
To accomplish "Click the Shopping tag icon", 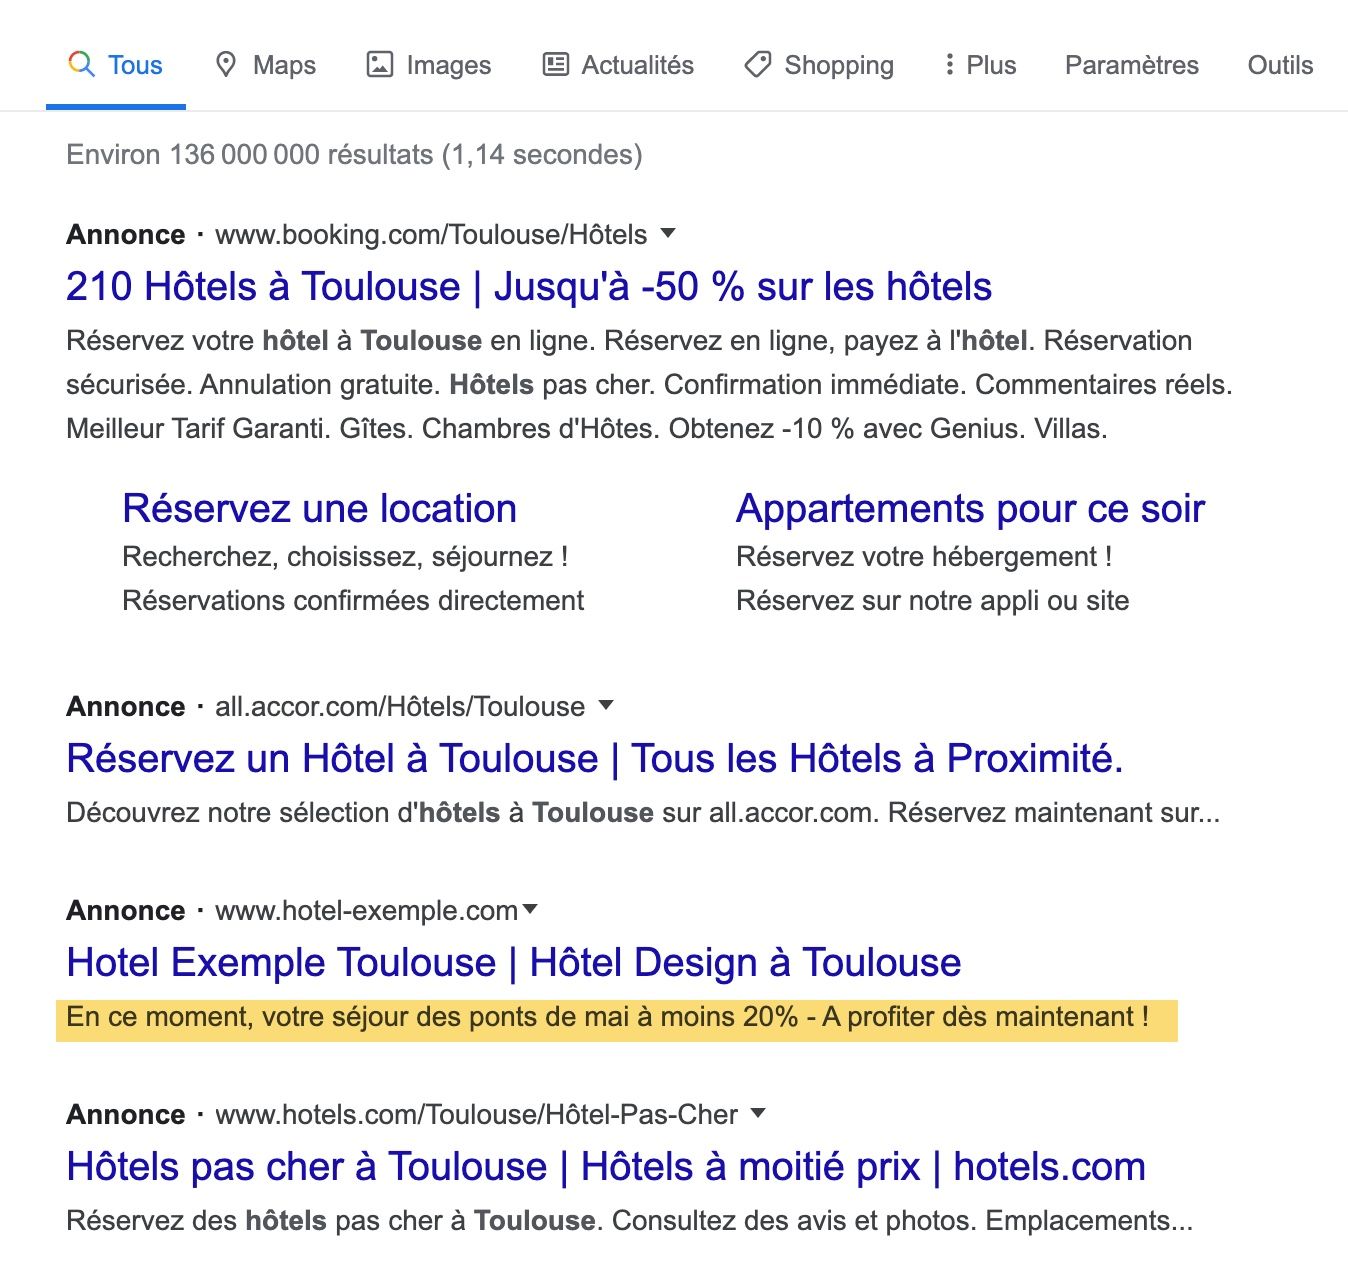I will (758, 65).
